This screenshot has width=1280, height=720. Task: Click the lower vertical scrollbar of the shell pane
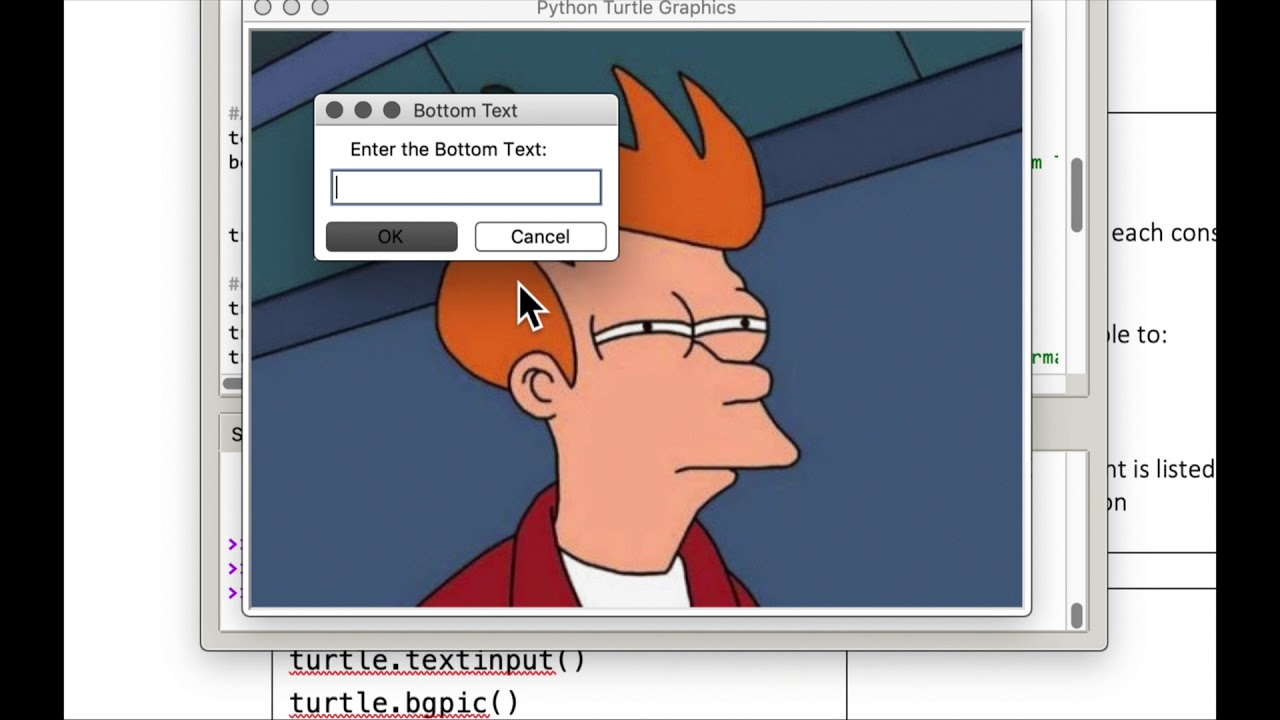(x=1077, y=616)
